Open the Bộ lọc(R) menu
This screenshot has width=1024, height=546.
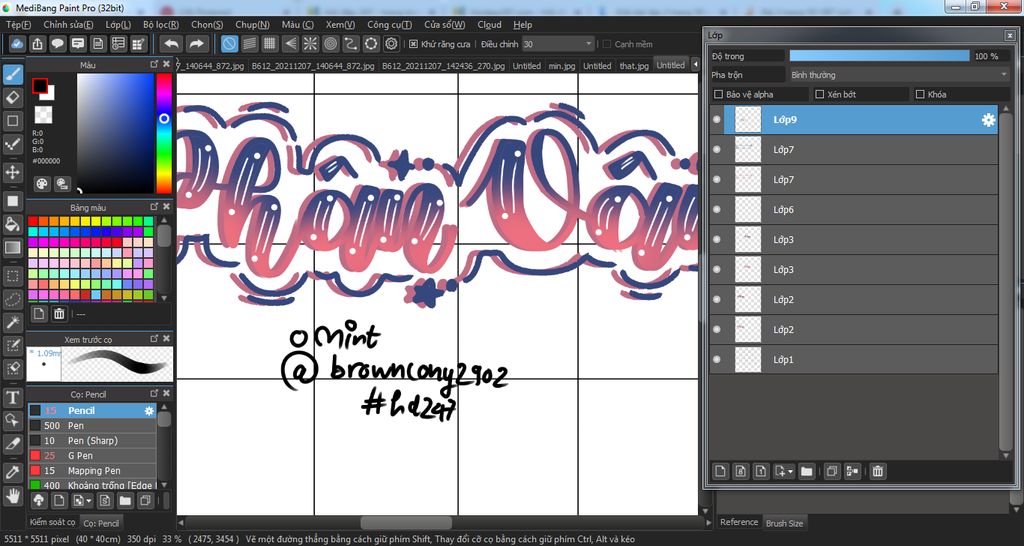161,25
